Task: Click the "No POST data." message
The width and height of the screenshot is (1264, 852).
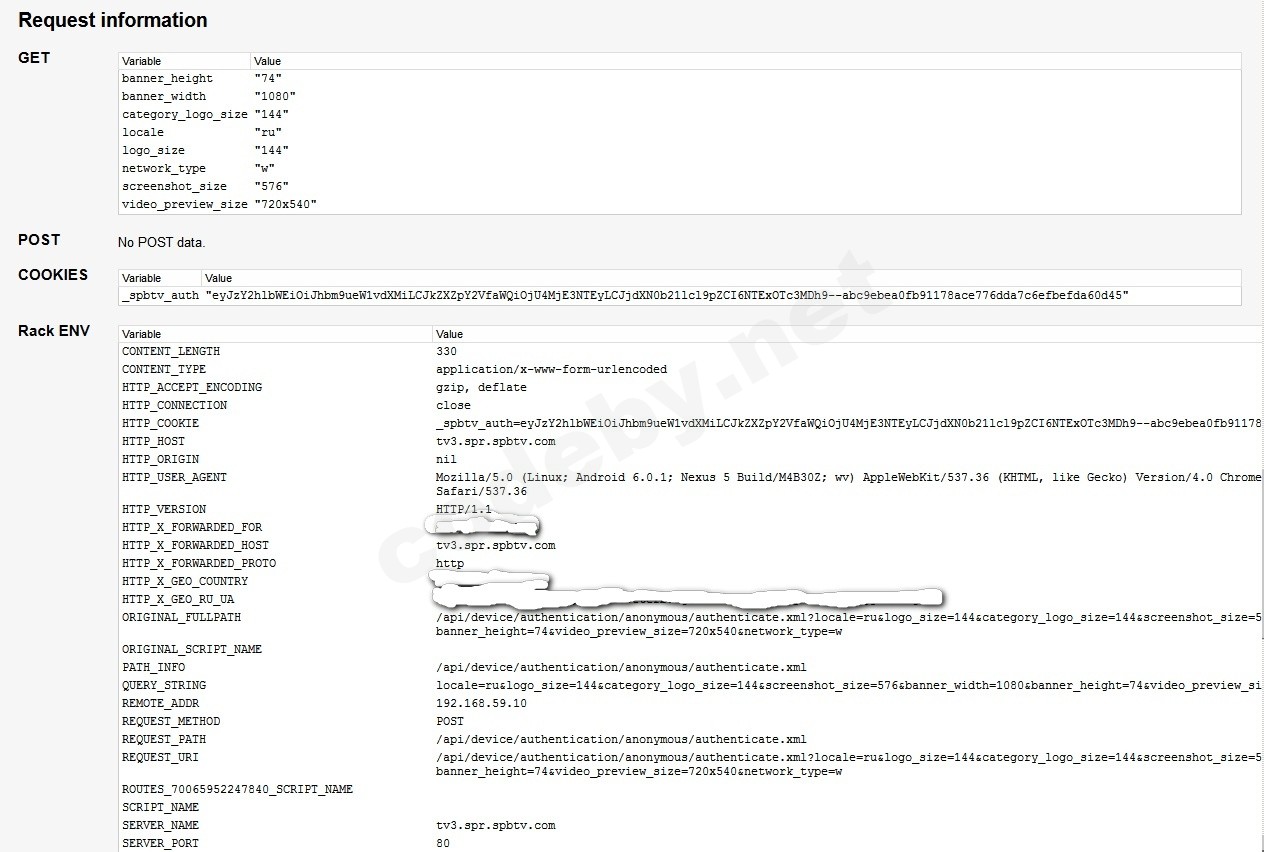Action: pyautogui.click(x=161, y=242)
